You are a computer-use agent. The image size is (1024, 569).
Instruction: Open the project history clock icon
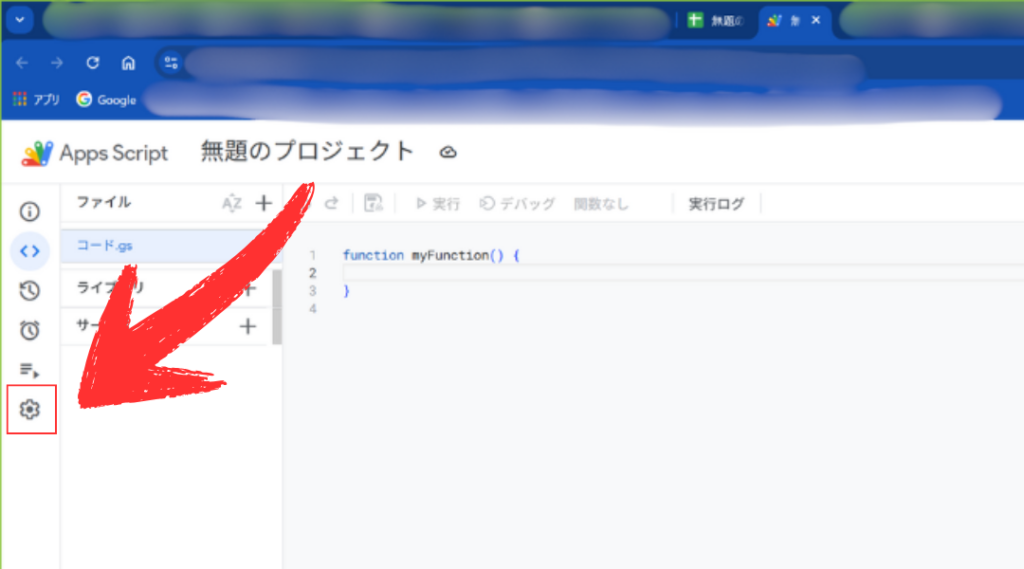pos(30,291)
